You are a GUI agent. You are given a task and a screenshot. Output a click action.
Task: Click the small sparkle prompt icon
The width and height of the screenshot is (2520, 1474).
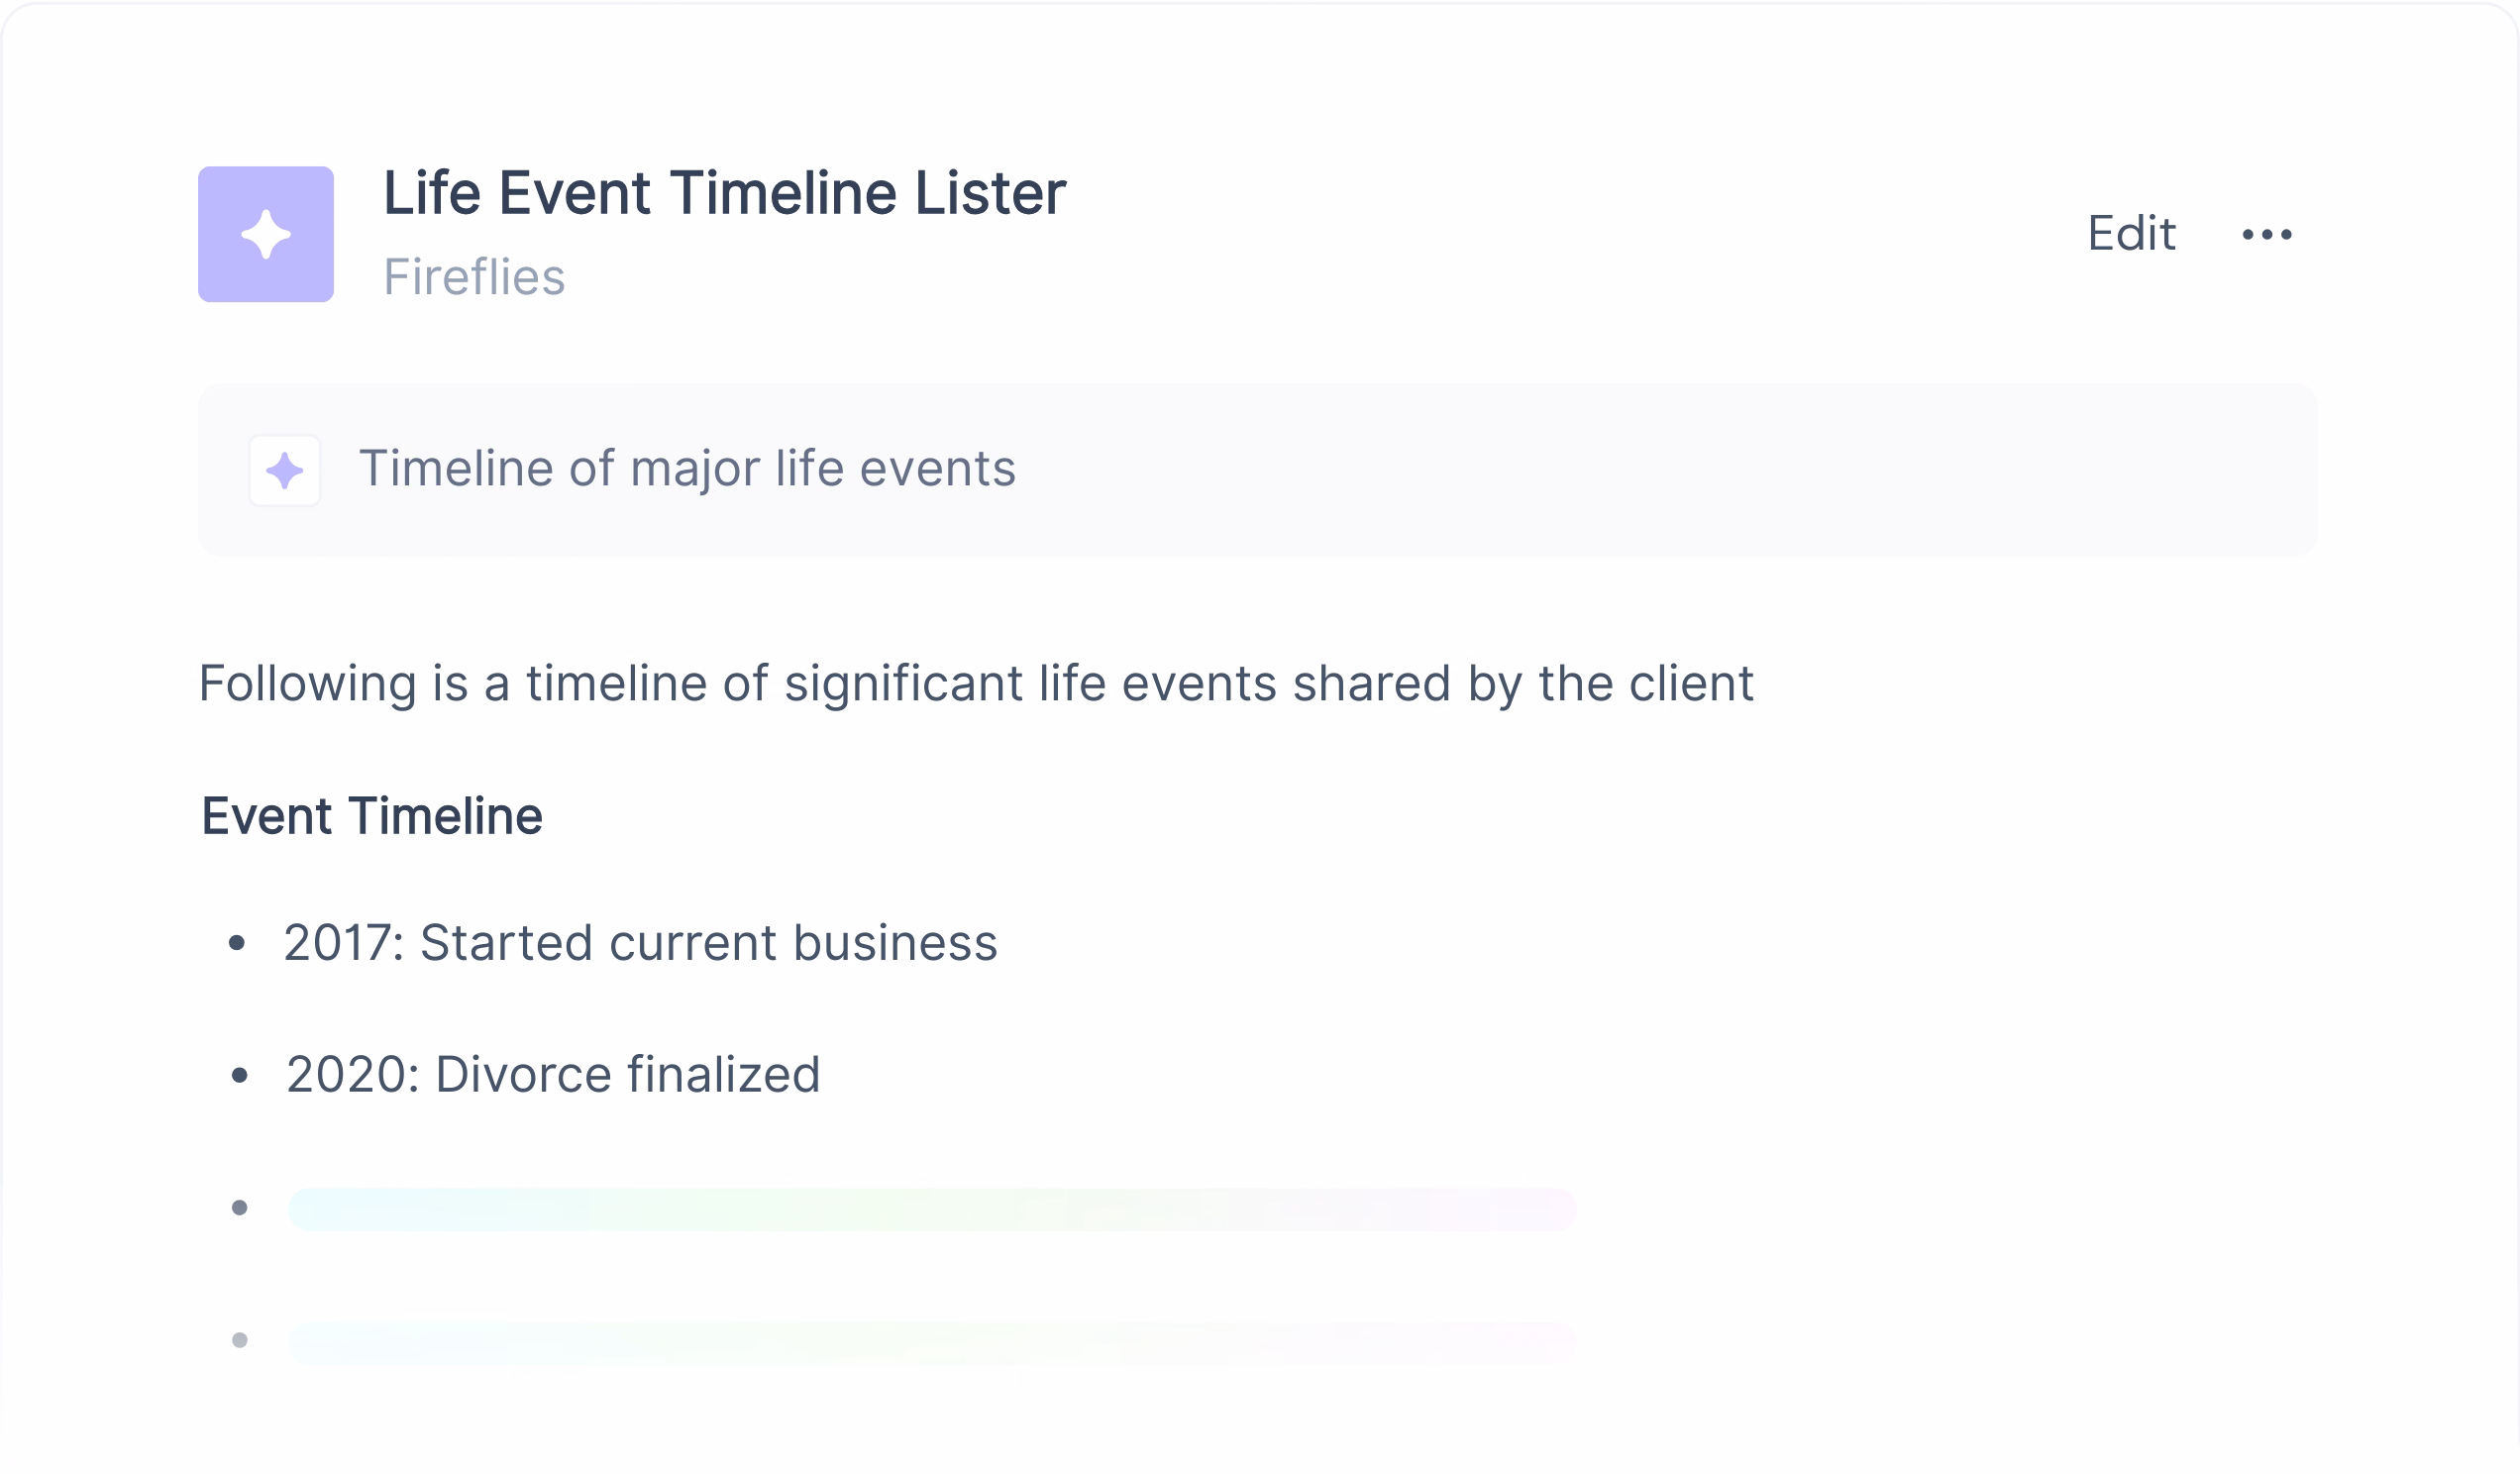click(x=284, y=470)
